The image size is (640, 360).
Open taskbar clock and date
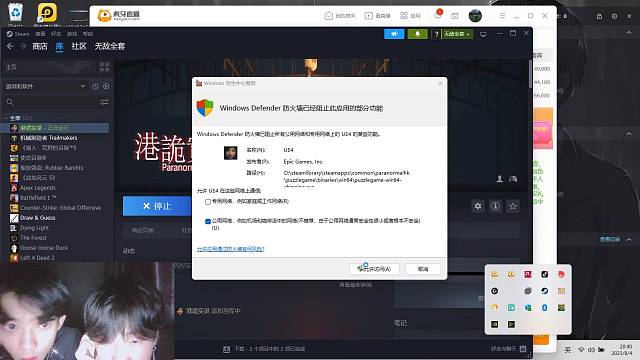click(x=622, y=350)
